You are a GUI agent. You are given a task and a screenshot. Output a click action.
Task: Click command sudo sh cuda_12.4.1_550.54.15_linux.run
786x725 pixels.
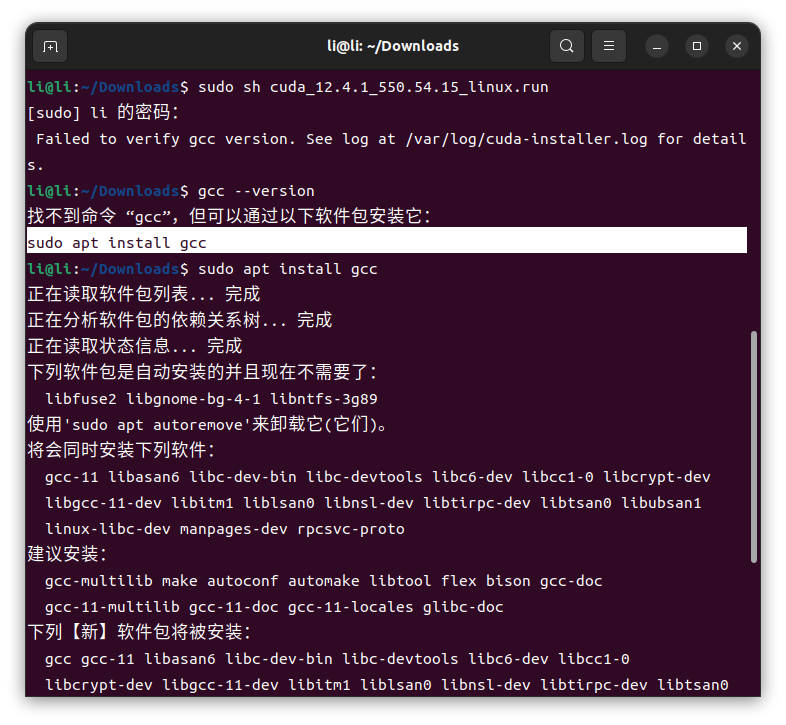point(373,87)
